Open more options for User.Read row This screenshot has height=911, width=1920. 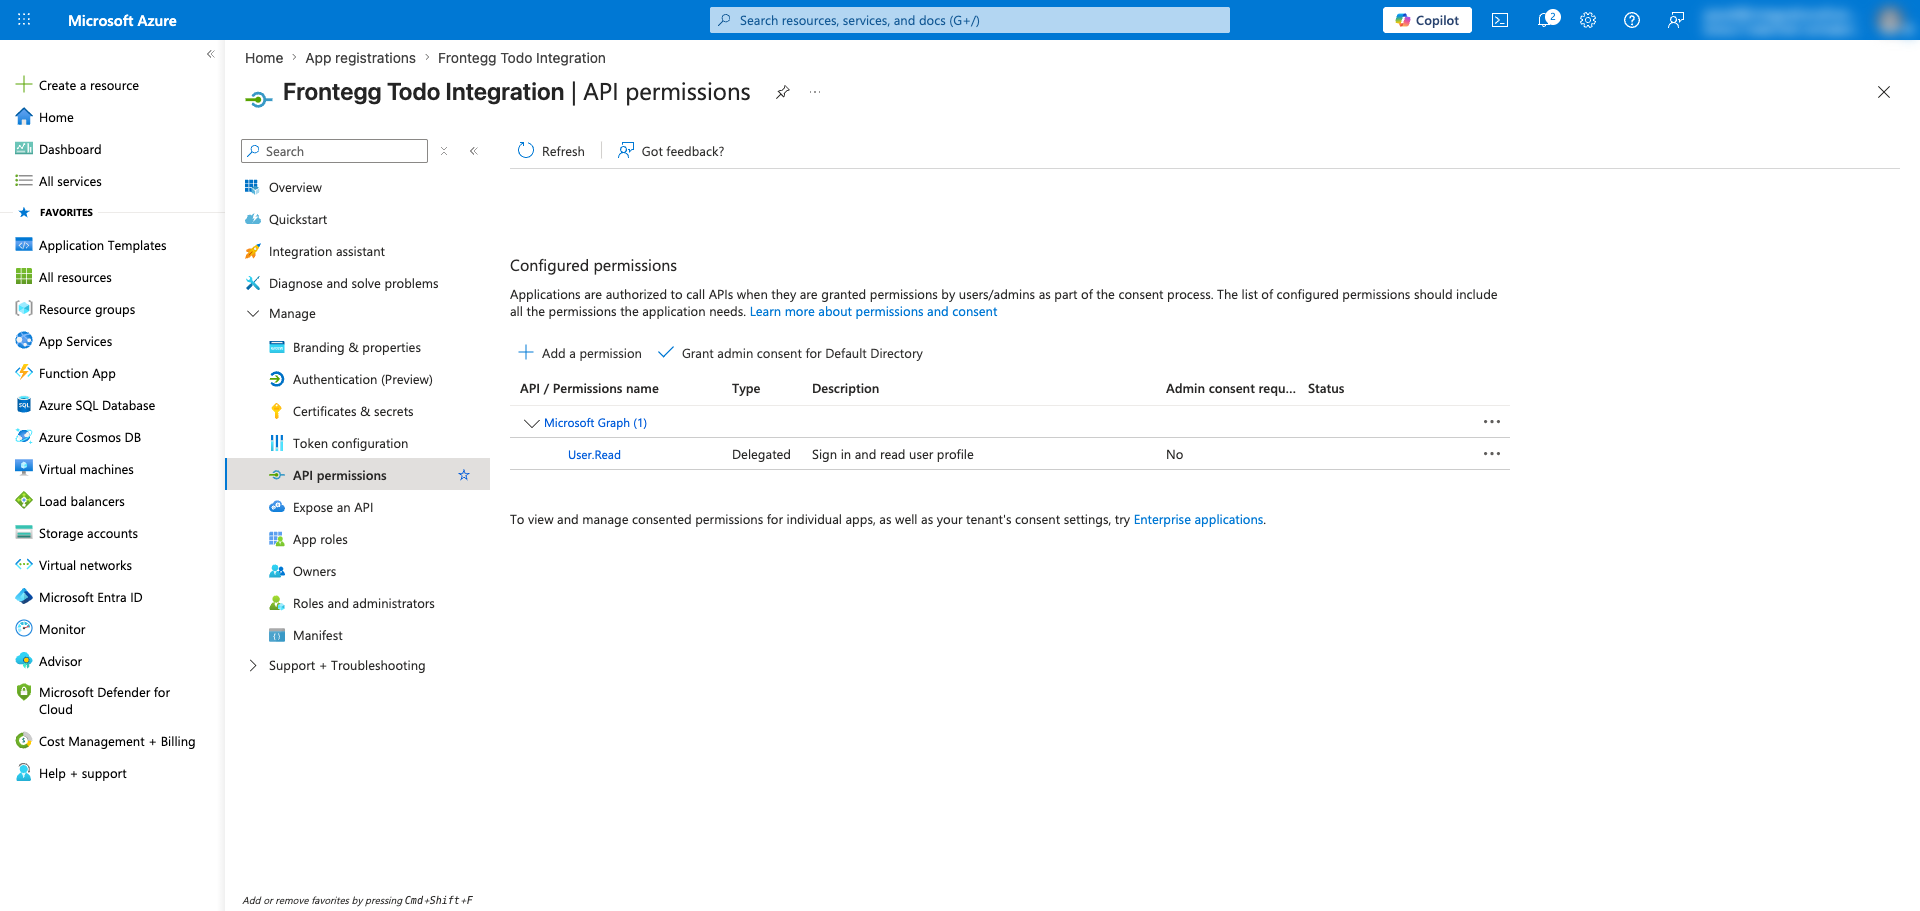click(x=1492, y=454)
